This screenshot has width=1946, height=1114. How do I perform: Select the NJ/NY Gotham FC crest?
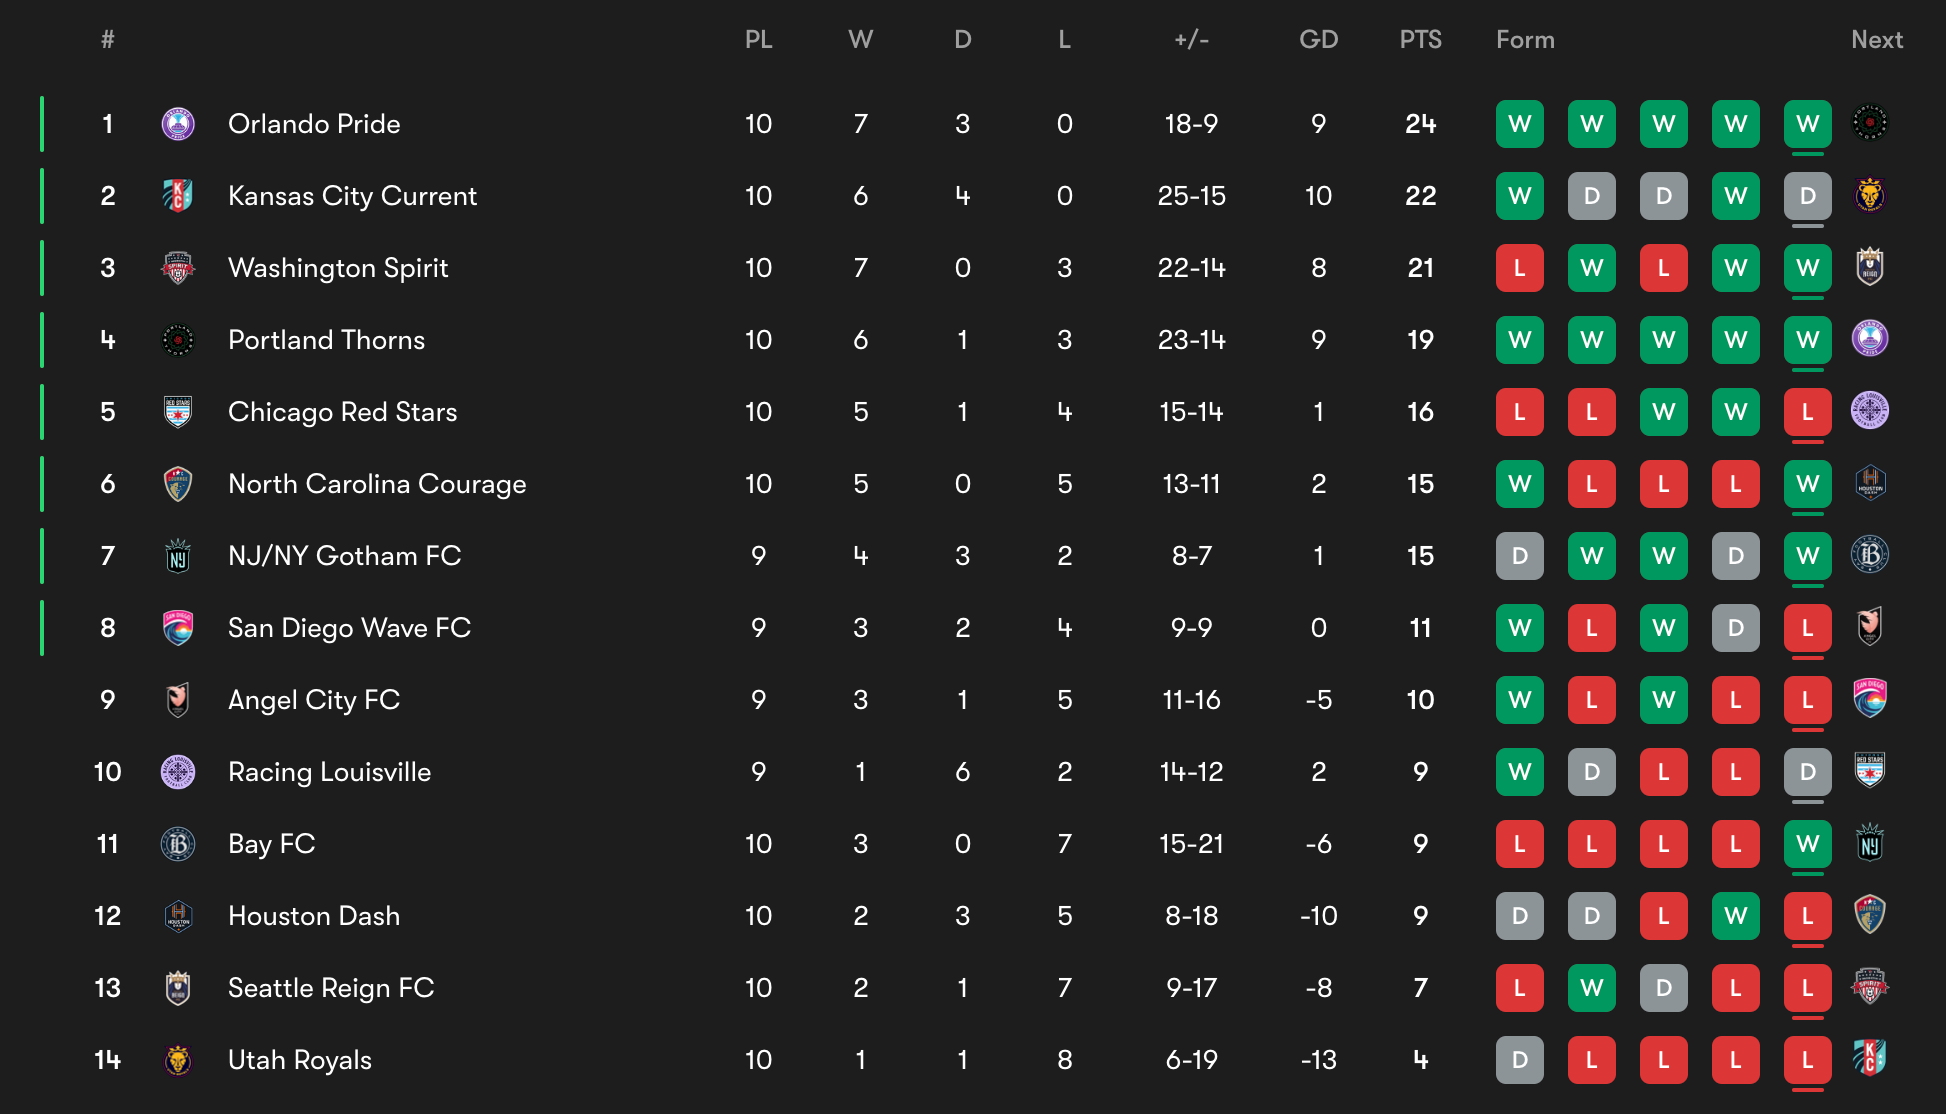(178, 556)
